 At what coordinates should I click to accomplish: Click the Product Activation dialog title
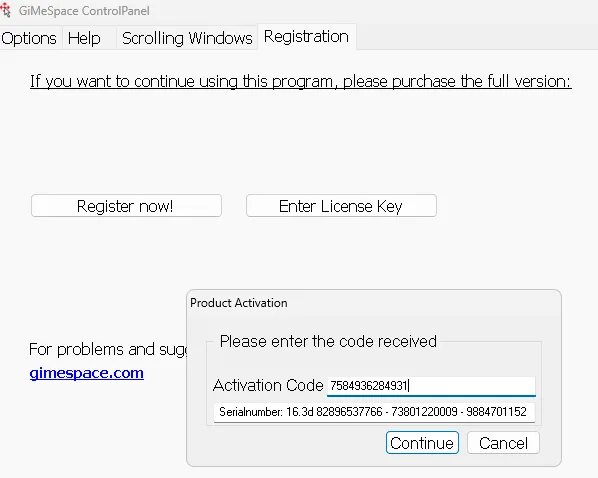pos(239,303)
